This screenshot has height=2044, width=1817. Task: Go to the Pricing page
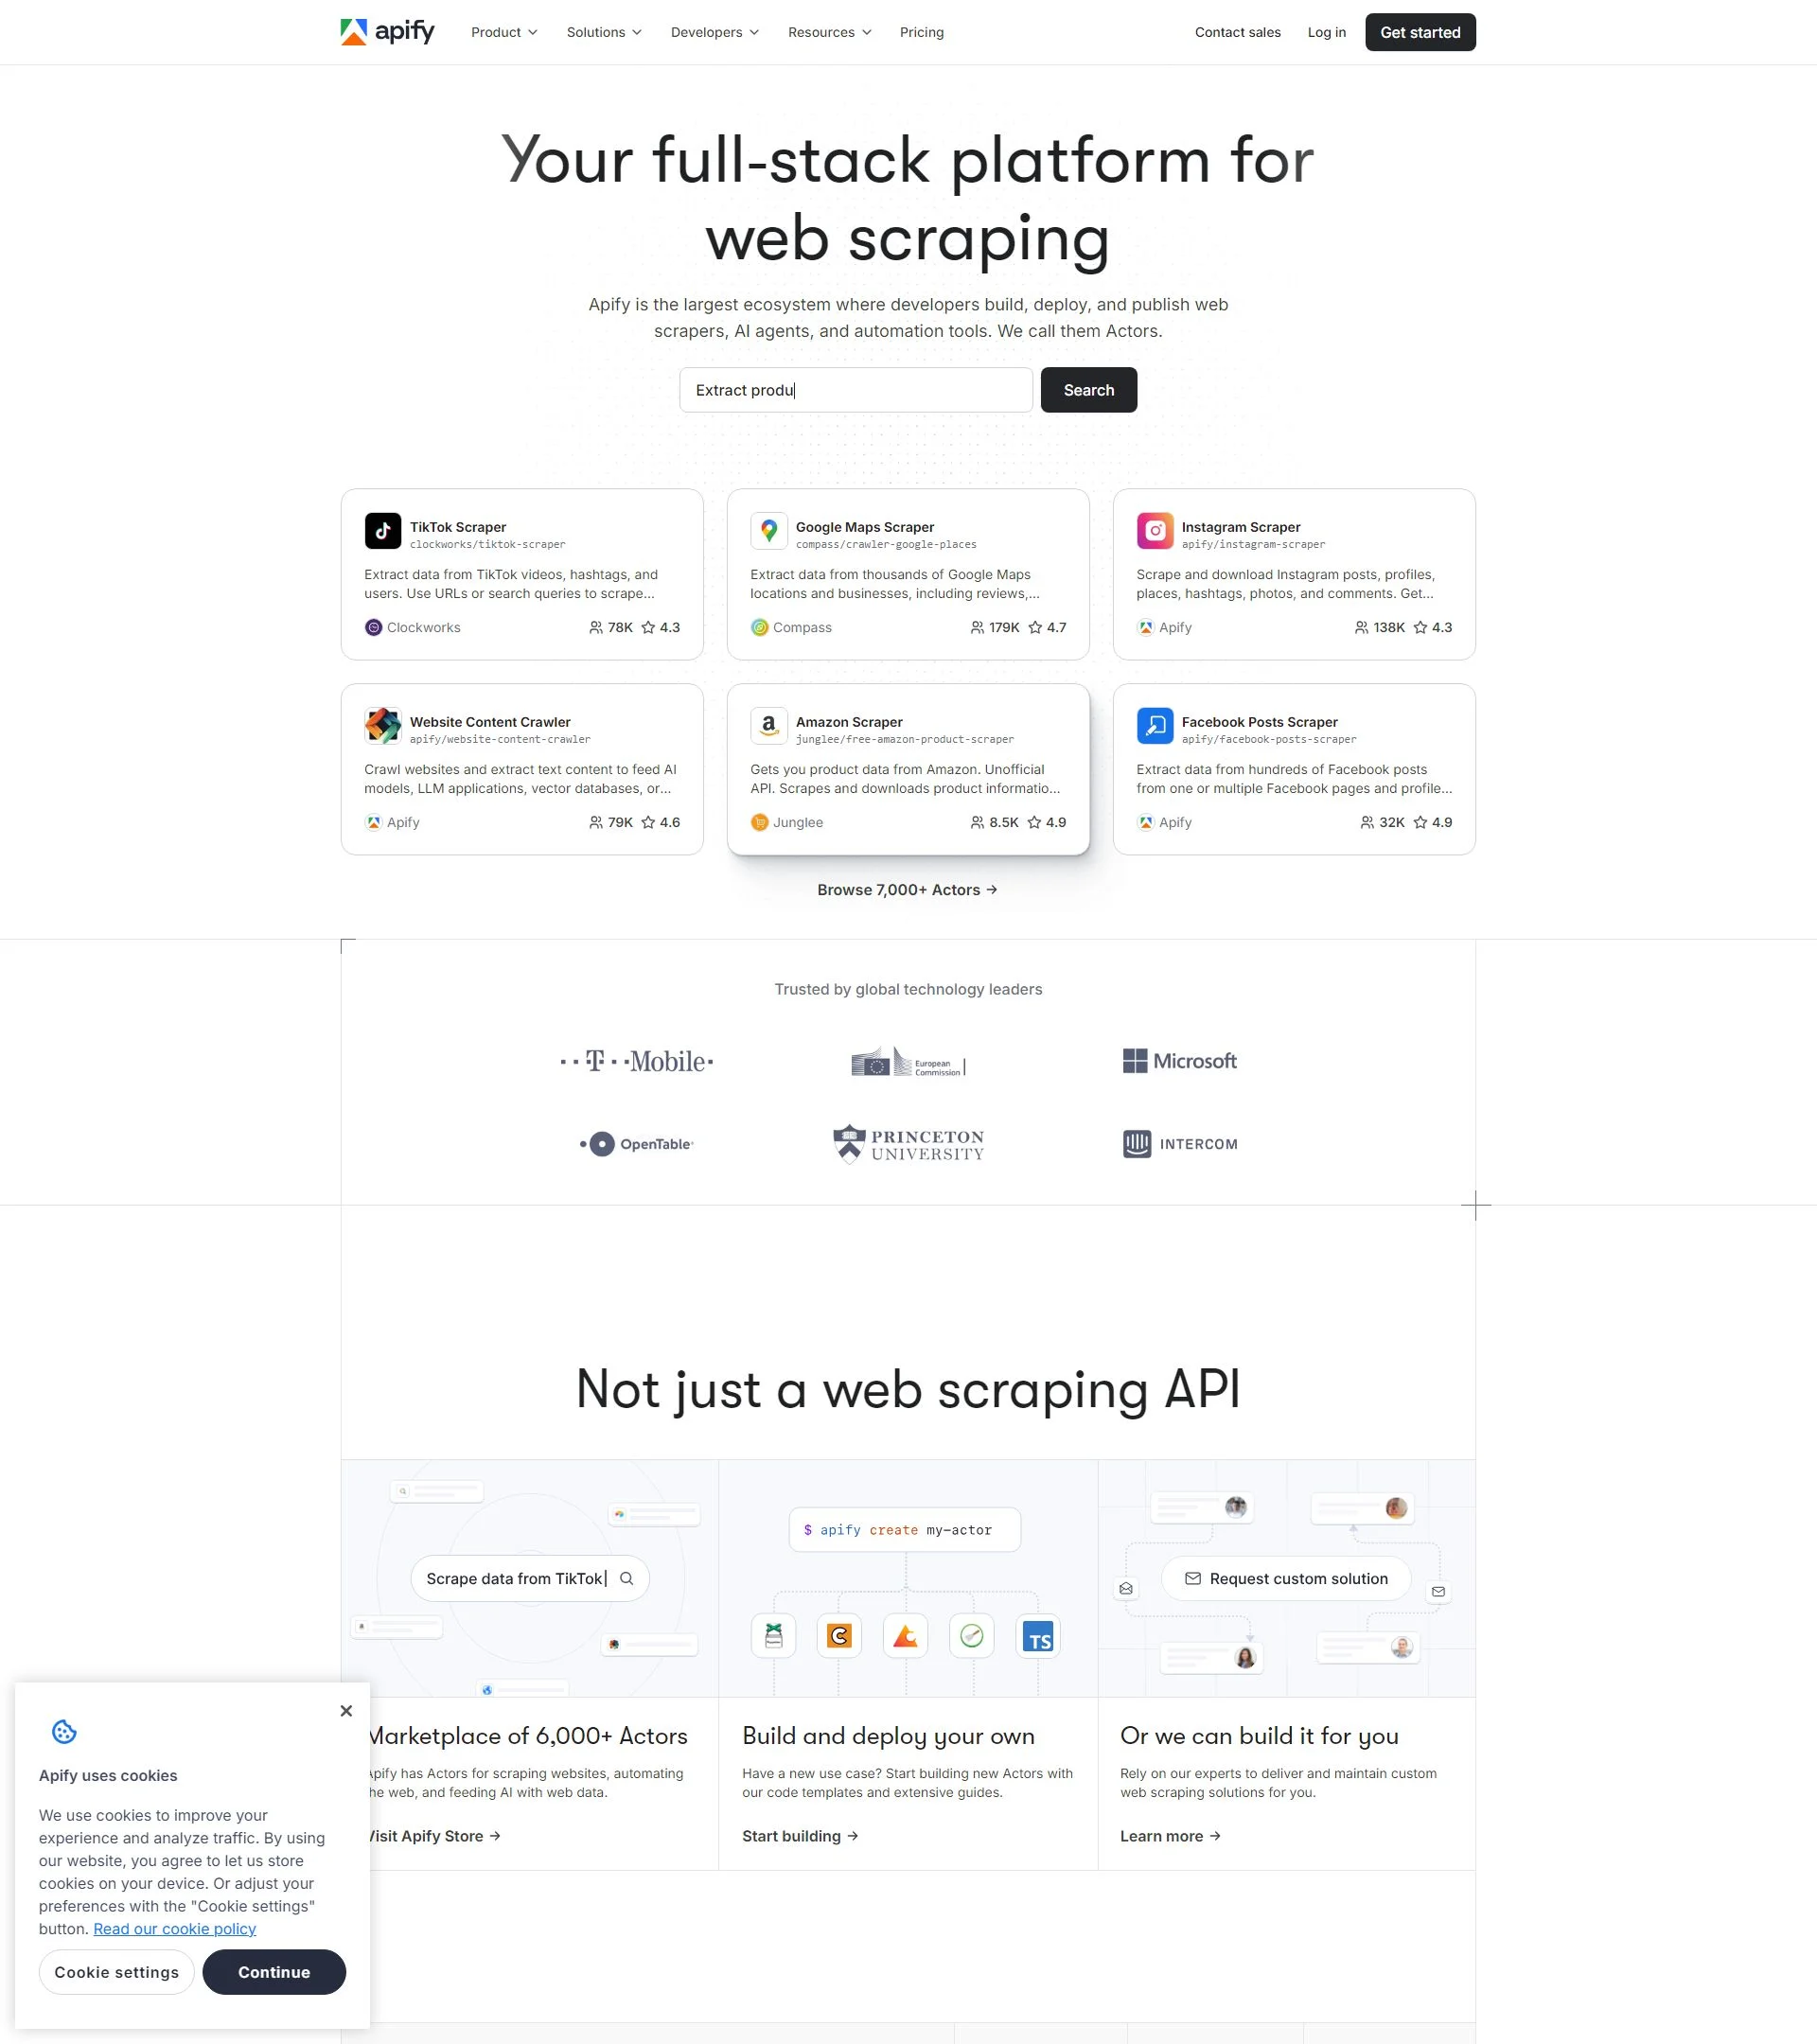tap(921, 32)
